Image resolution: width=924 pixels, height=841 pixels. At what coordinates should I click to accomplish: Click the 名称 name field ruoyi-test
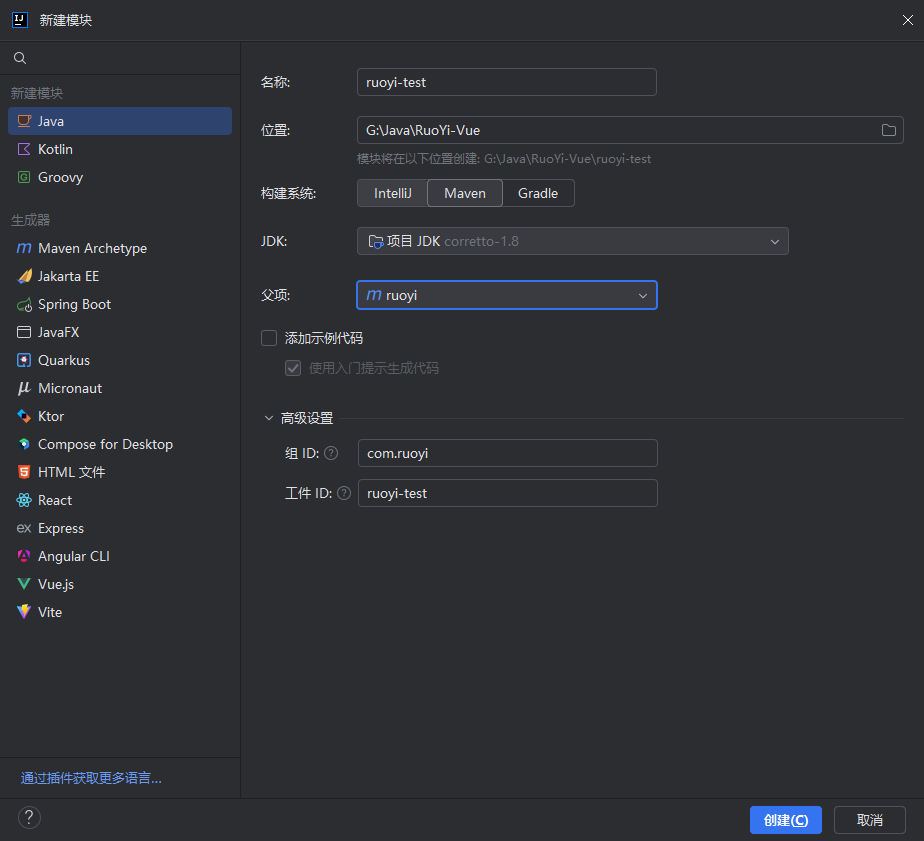(x=506, y=82)
